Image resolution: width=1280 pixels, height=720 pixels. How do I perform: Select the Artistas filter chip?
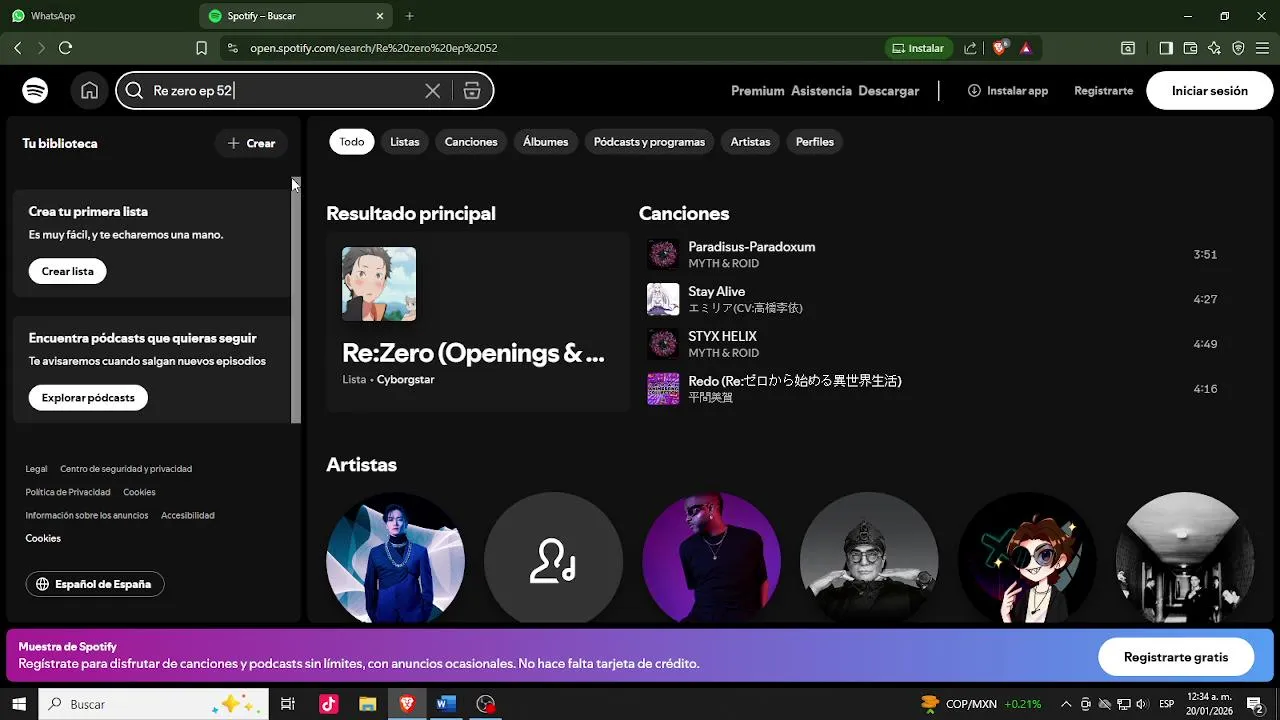pyautogui.click(x=750, y=142)
